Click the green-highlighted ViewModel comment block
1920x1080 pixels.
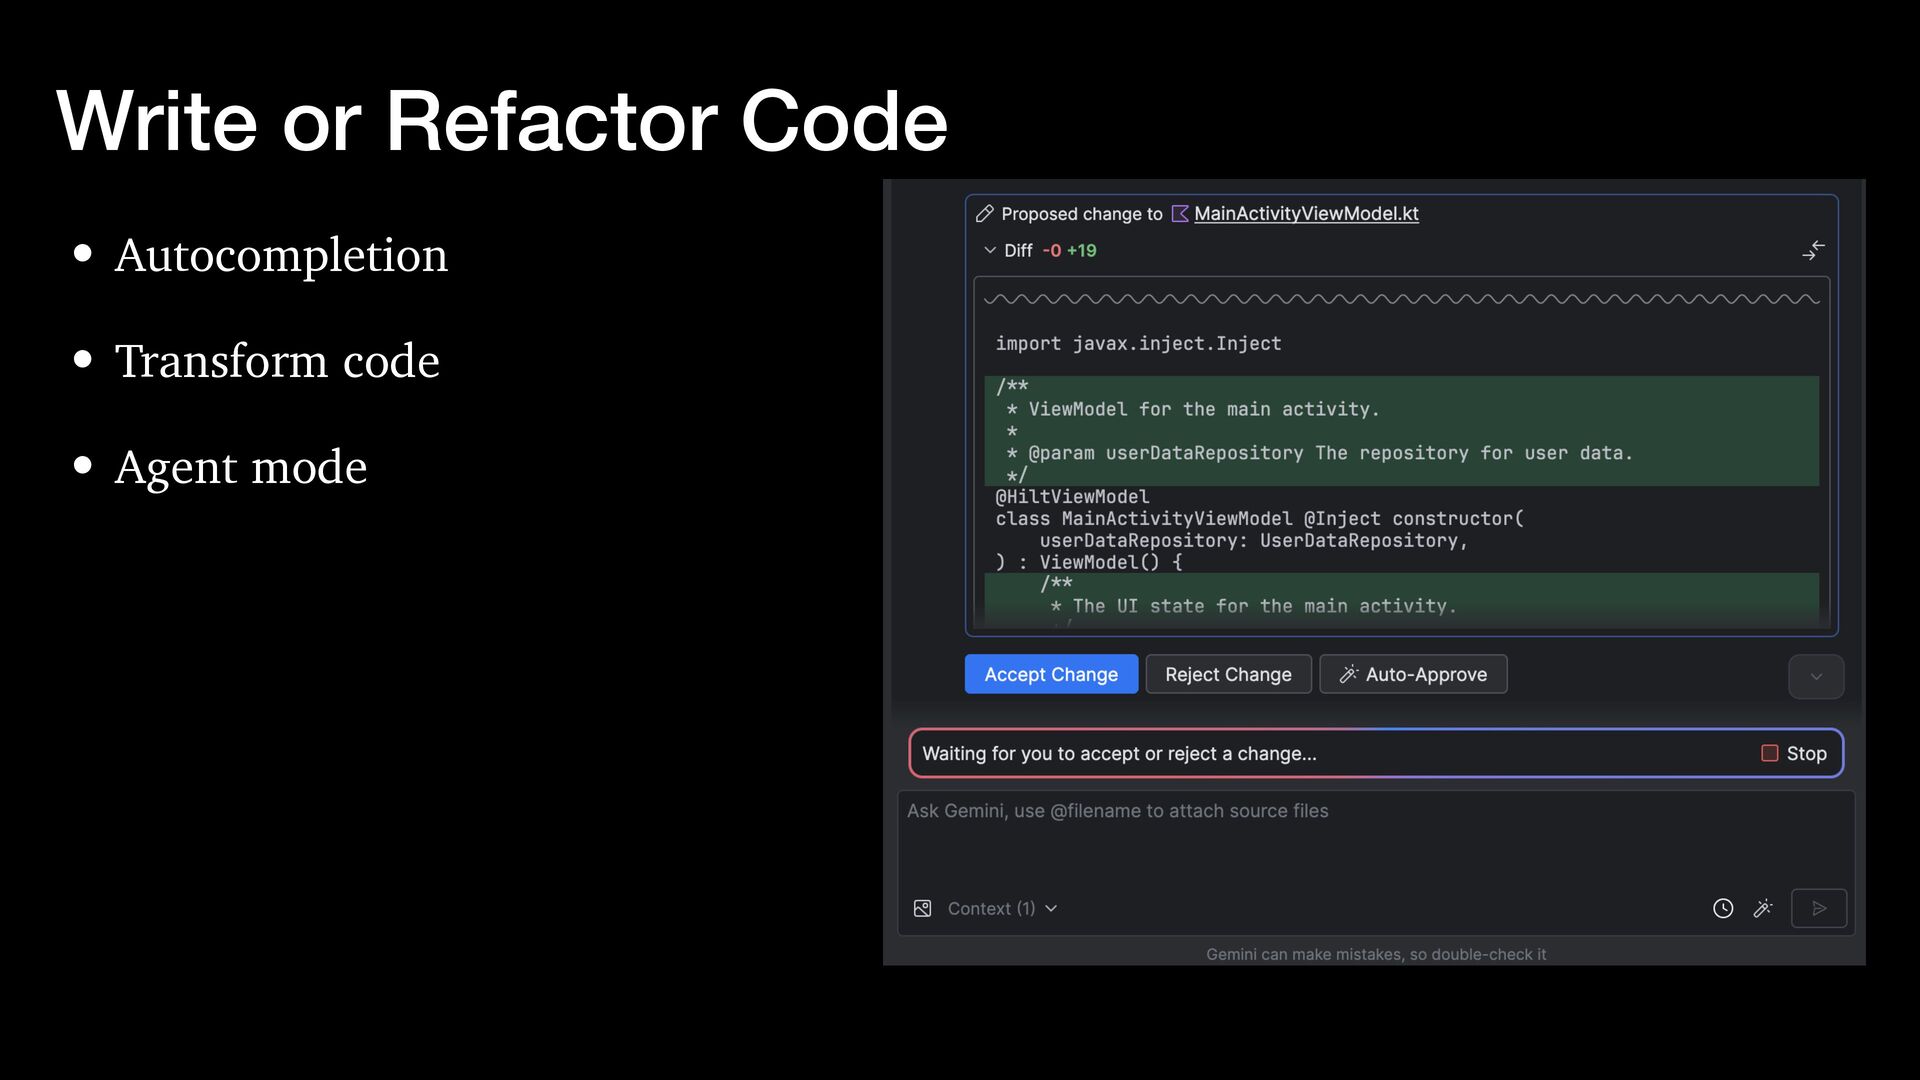coord(1400,431)
